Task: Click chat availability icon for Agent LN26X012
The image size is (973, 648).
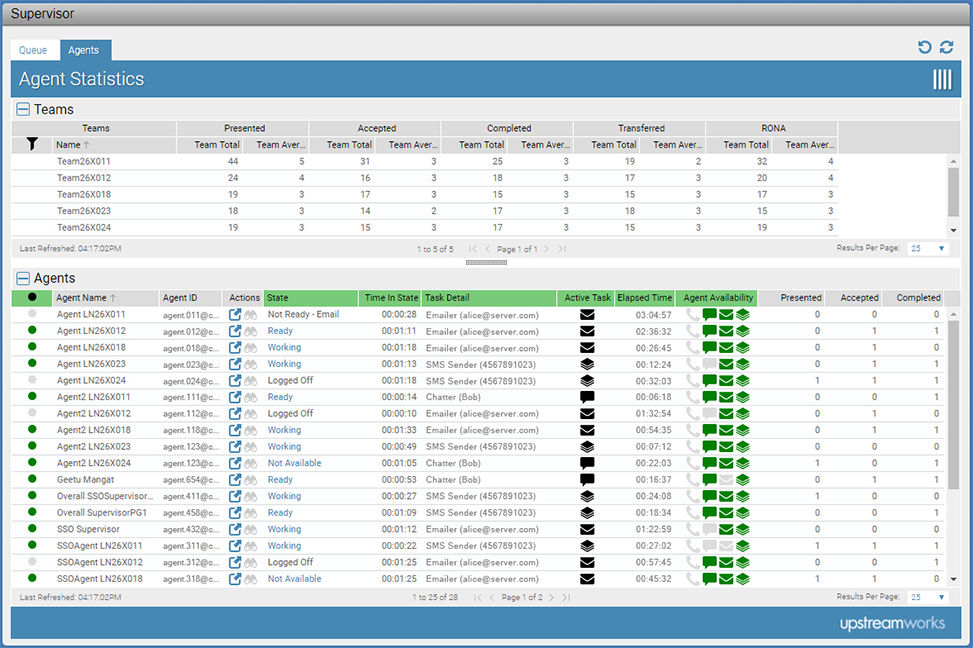Action: [x=709, y=331]
